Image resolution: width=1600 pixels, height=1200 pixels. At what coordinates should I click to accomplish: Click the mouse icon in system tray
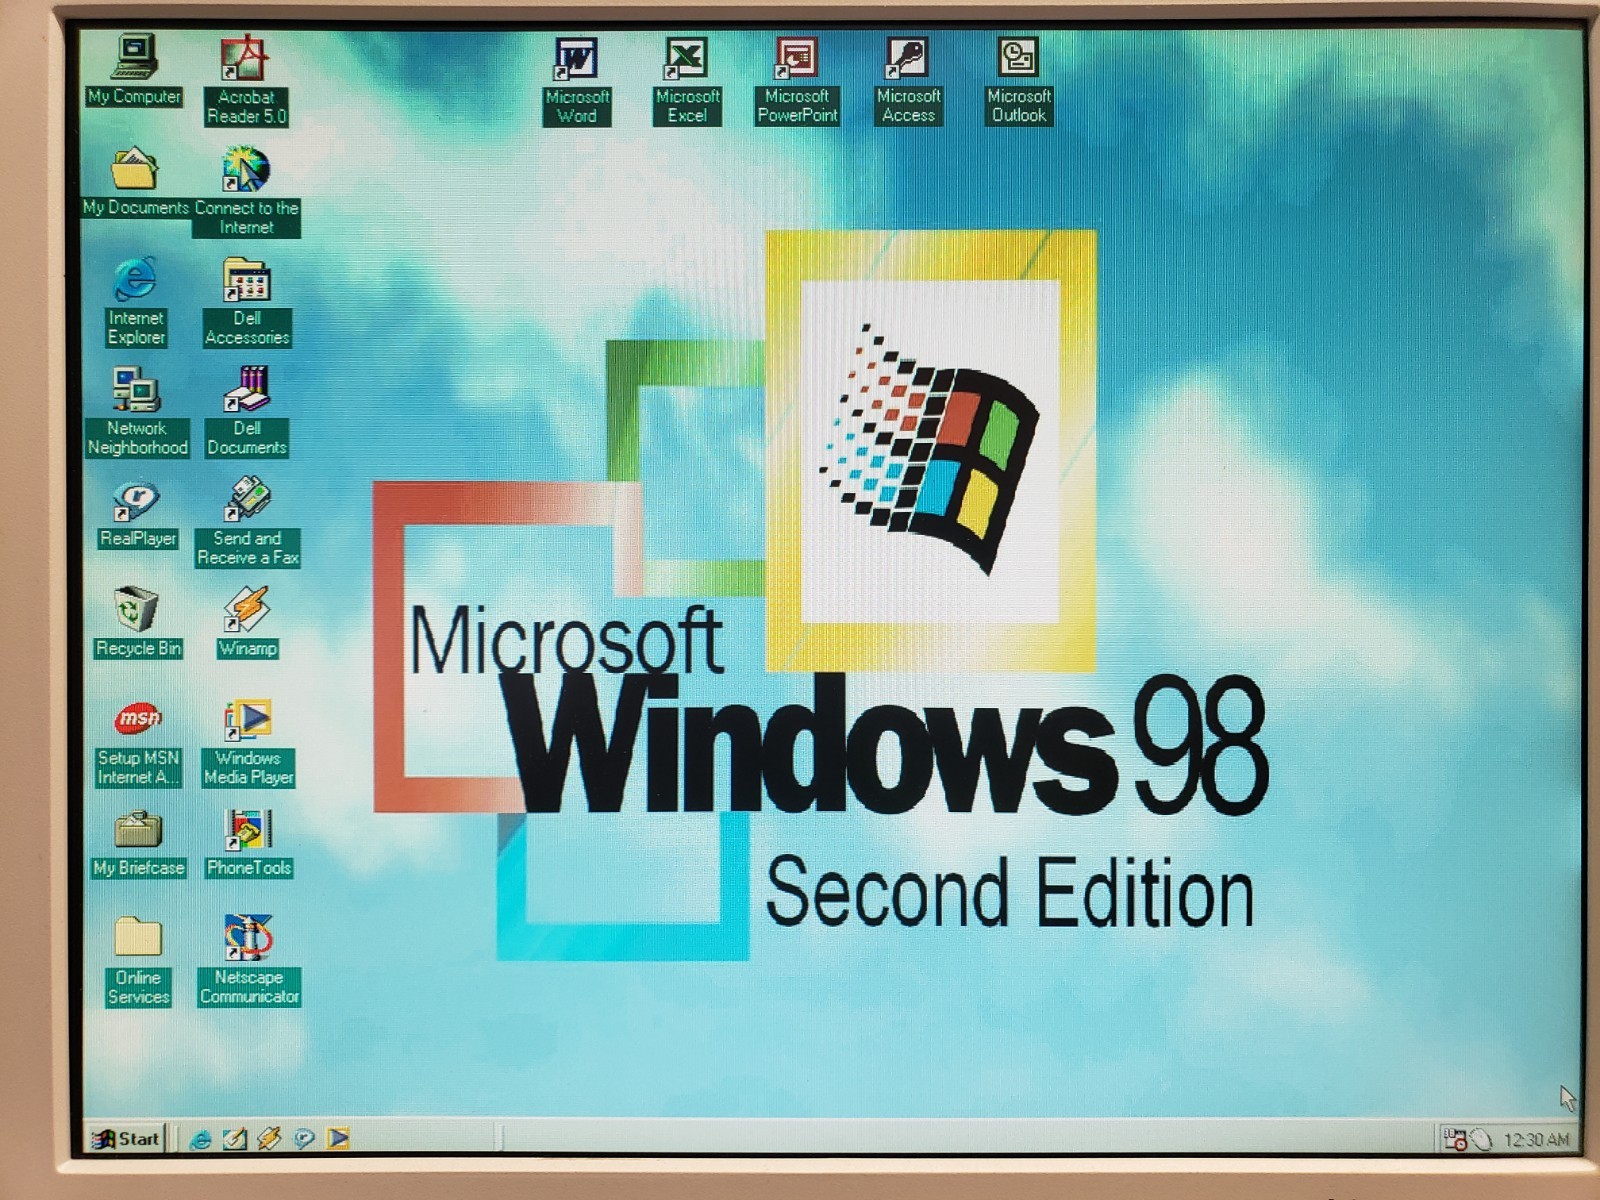click(x=1482, y=1140)
